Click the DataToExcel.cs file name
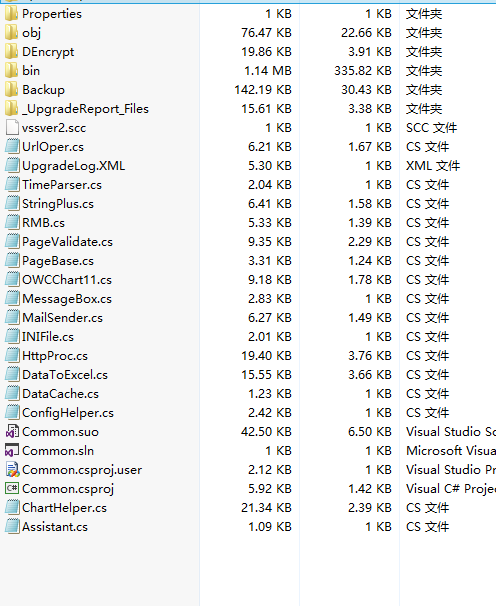Image resolution: width=496 pixels, height=606 pixels. tap(65, 375)
